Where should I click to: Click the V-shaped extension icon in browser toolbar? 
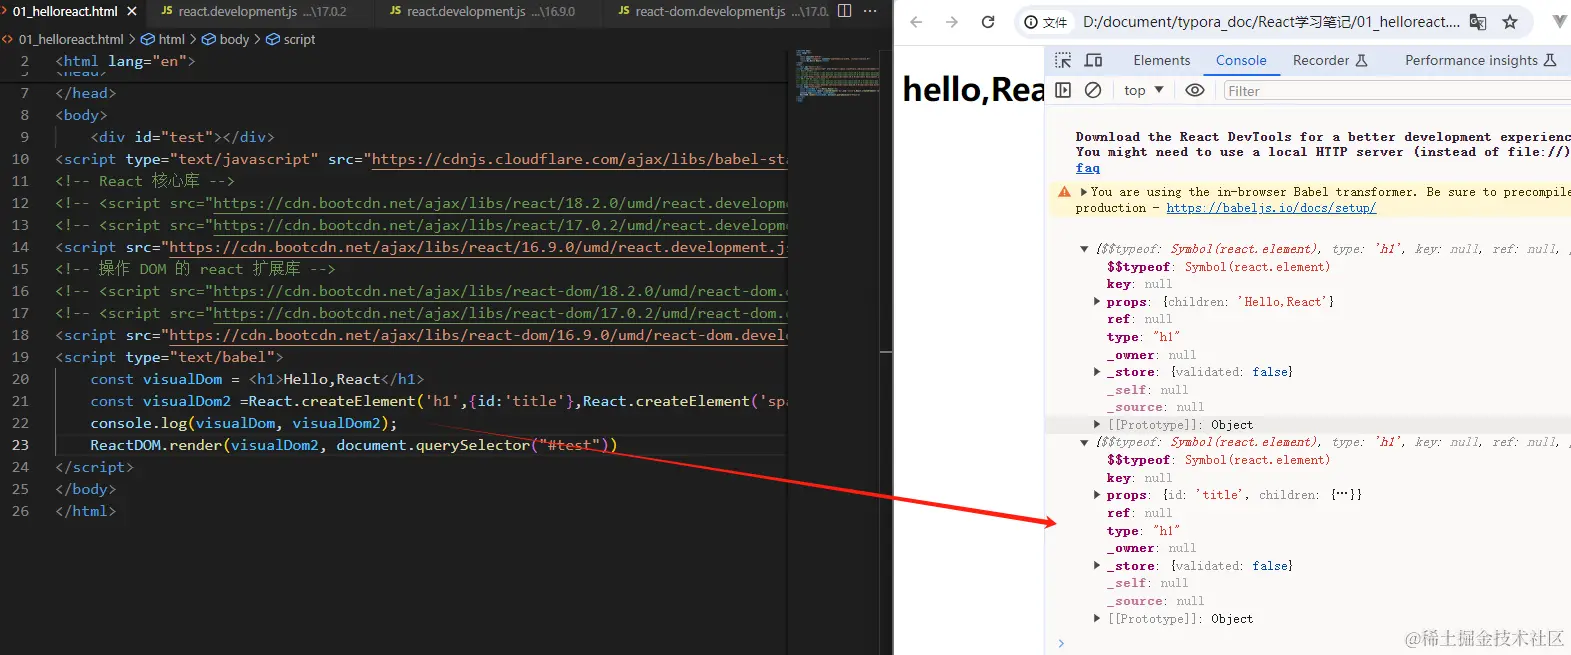(1559, 21)
